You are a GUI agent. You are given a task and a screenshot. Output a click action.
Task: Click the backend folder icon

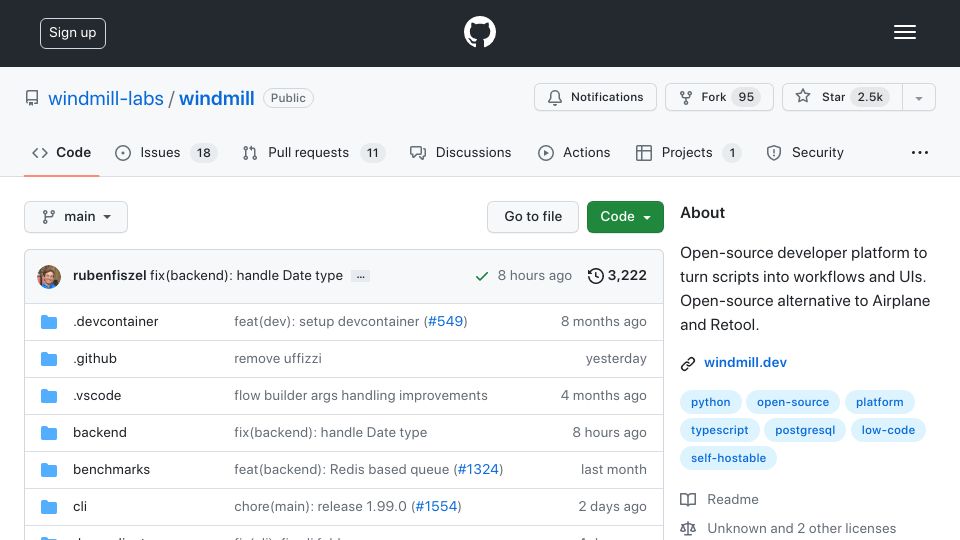click(x=49, y=433)
